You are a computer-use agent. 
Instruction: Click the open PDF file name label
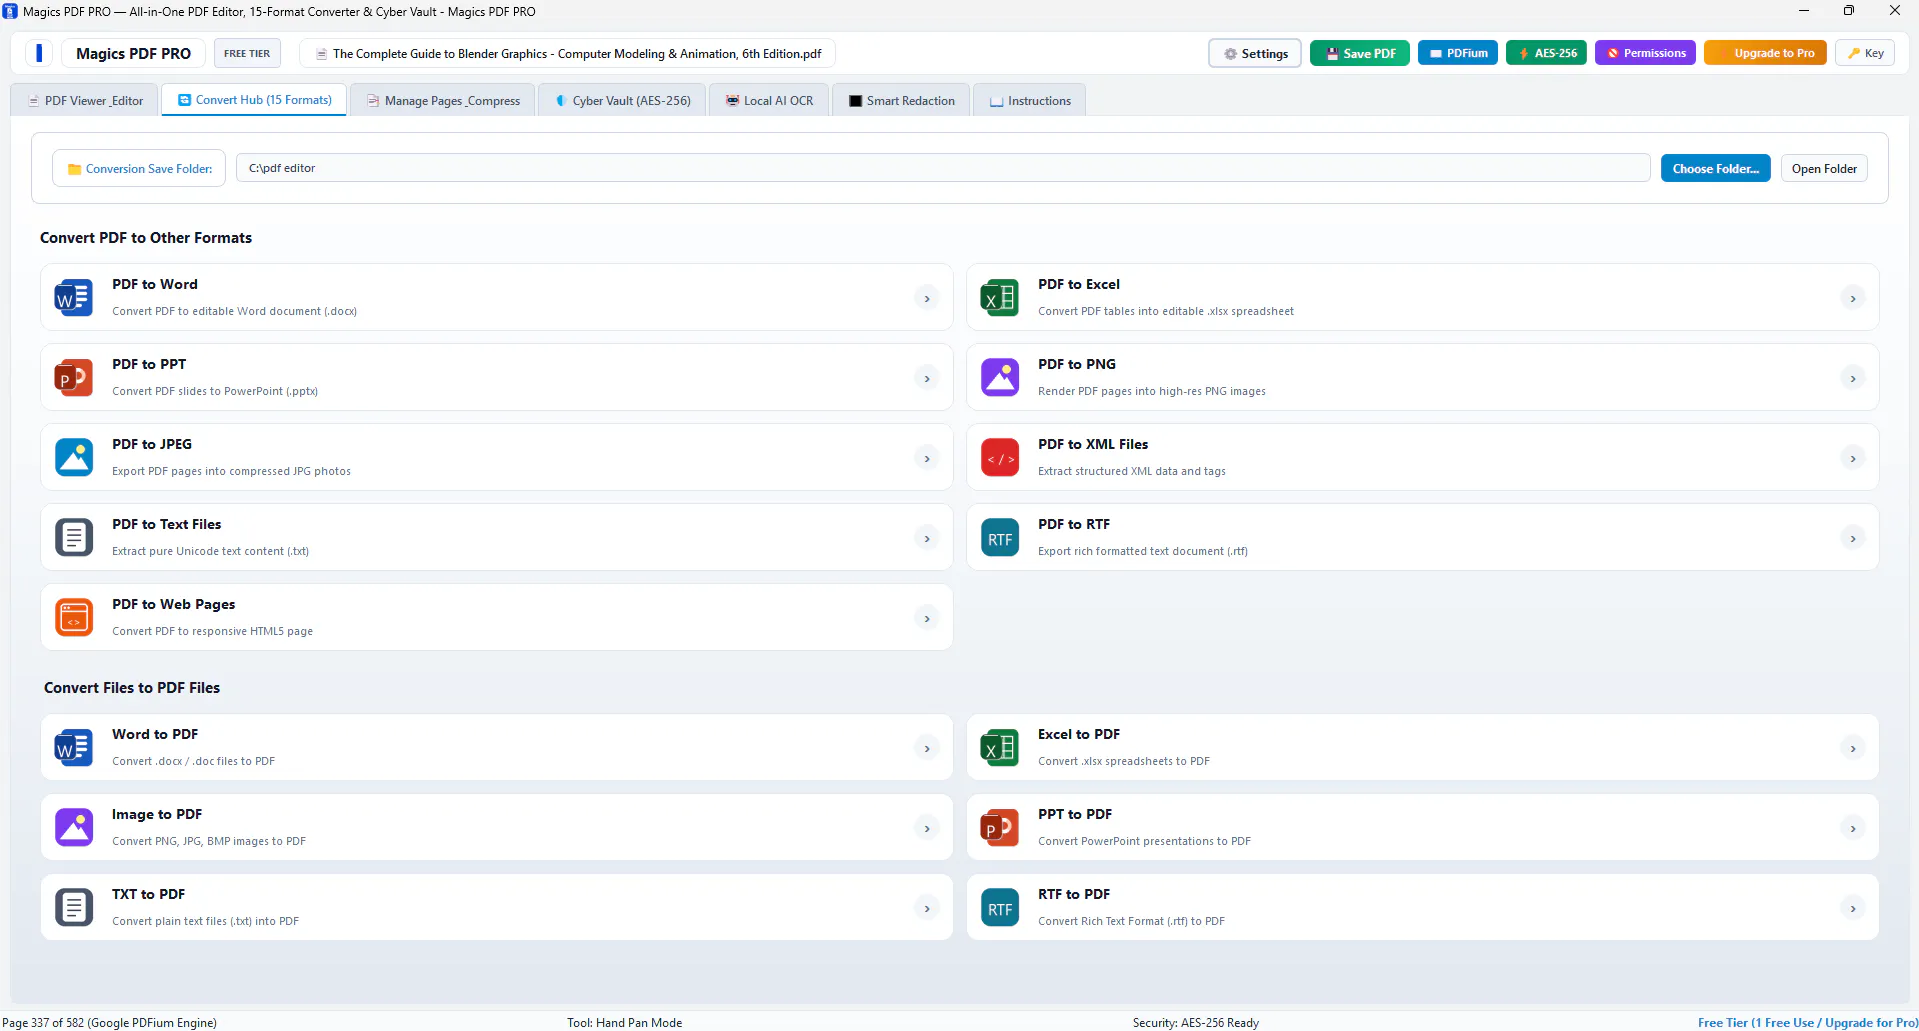click(x=568, y=53)
